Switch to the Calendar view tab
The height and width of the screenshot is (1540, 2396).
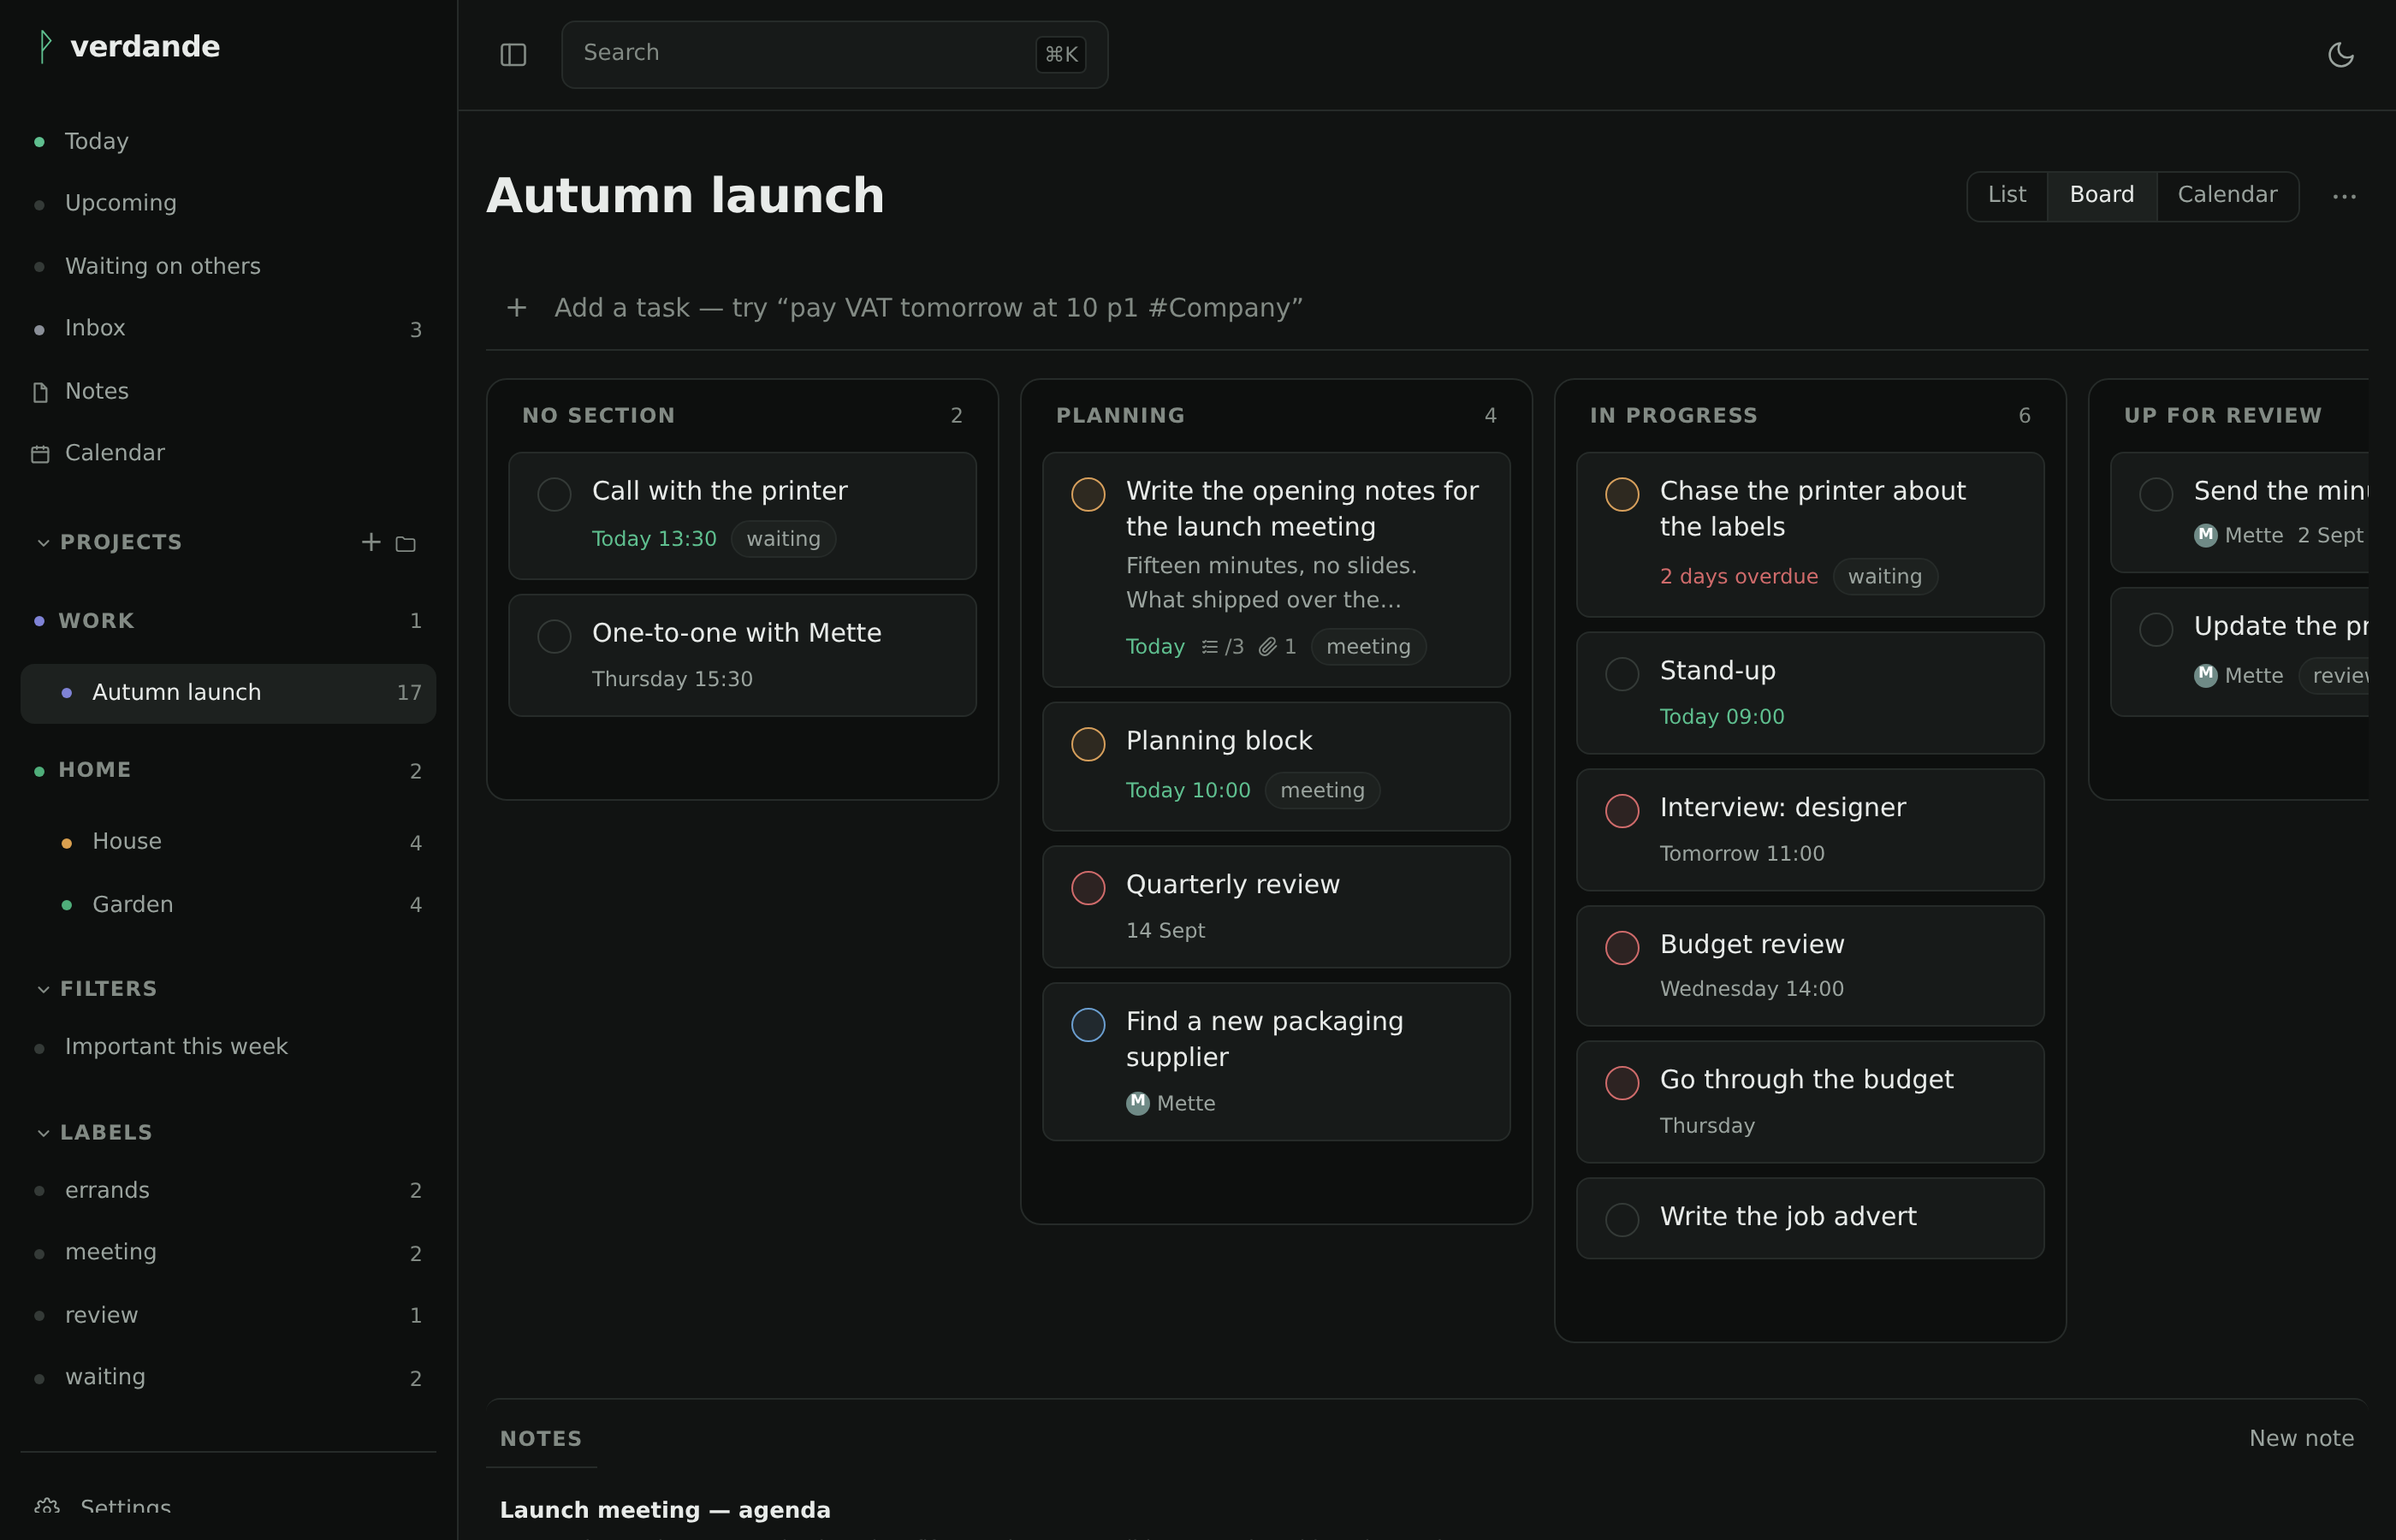click(x=2227, y=195)
